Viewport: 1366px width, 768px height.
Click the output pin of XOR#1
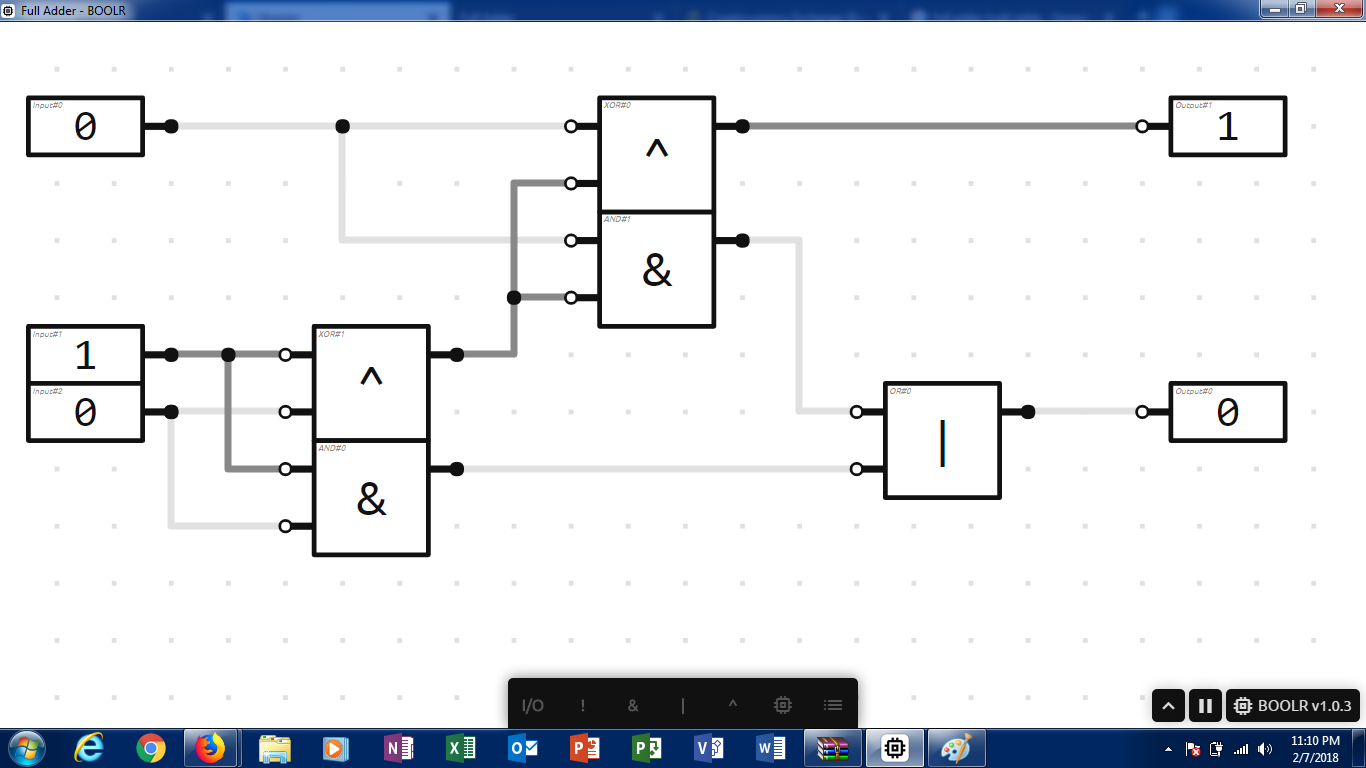coord(457,354)
